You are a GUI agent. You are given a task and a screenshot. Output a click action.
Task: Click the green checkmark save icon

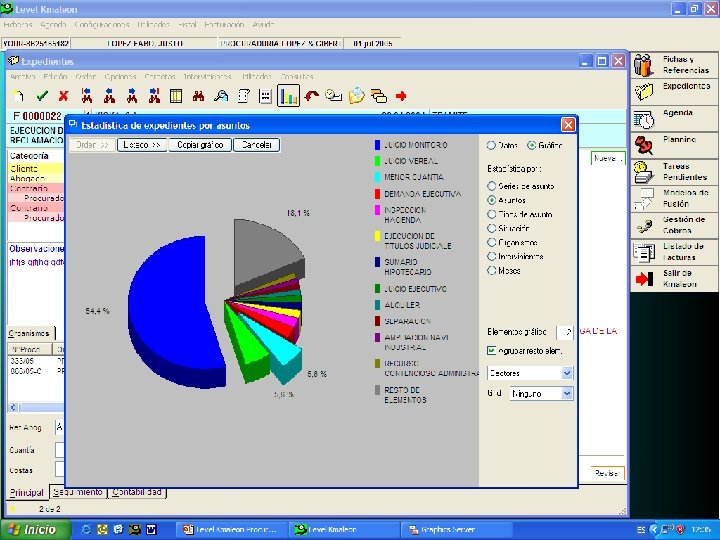click(x=42, y=96)
